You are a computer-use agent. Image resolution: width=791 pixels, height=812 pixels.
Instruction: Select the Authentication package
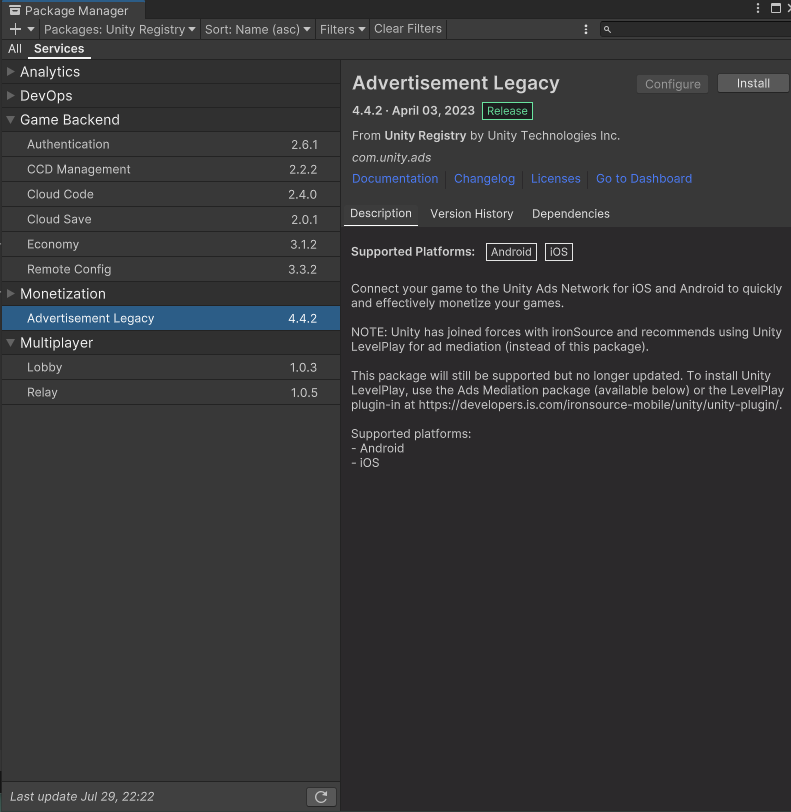click(x=170, y=144)
